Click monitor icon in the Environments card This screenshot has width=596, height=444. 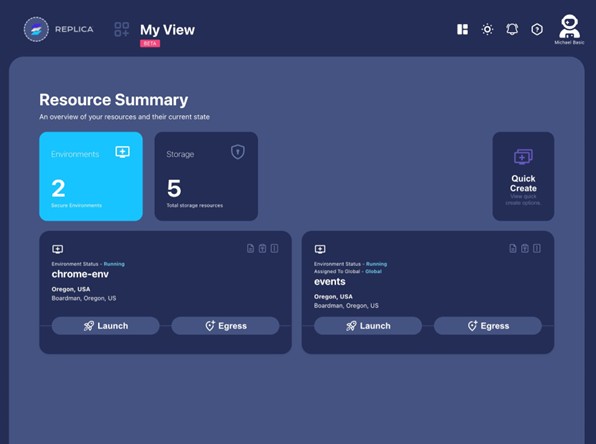pyautogui.click(x=122, y=152)
